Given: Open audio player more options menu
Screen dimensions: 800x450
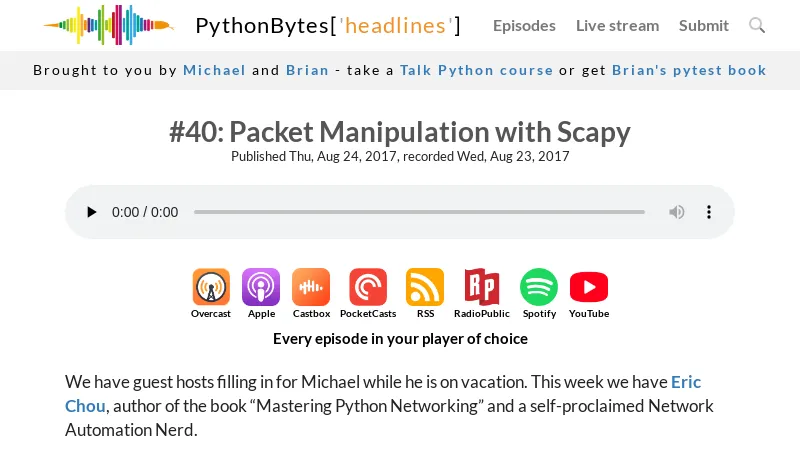Looking at the screenshot, I should [709, 212].
